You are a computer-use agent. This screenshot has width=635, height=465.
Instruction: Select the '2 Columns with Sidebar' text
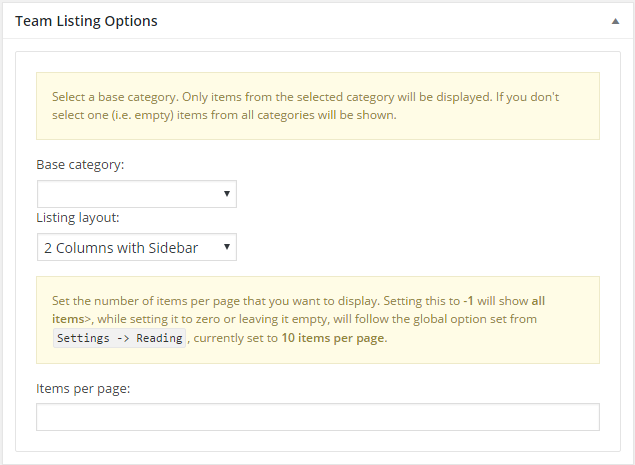(x=121, y=248)
